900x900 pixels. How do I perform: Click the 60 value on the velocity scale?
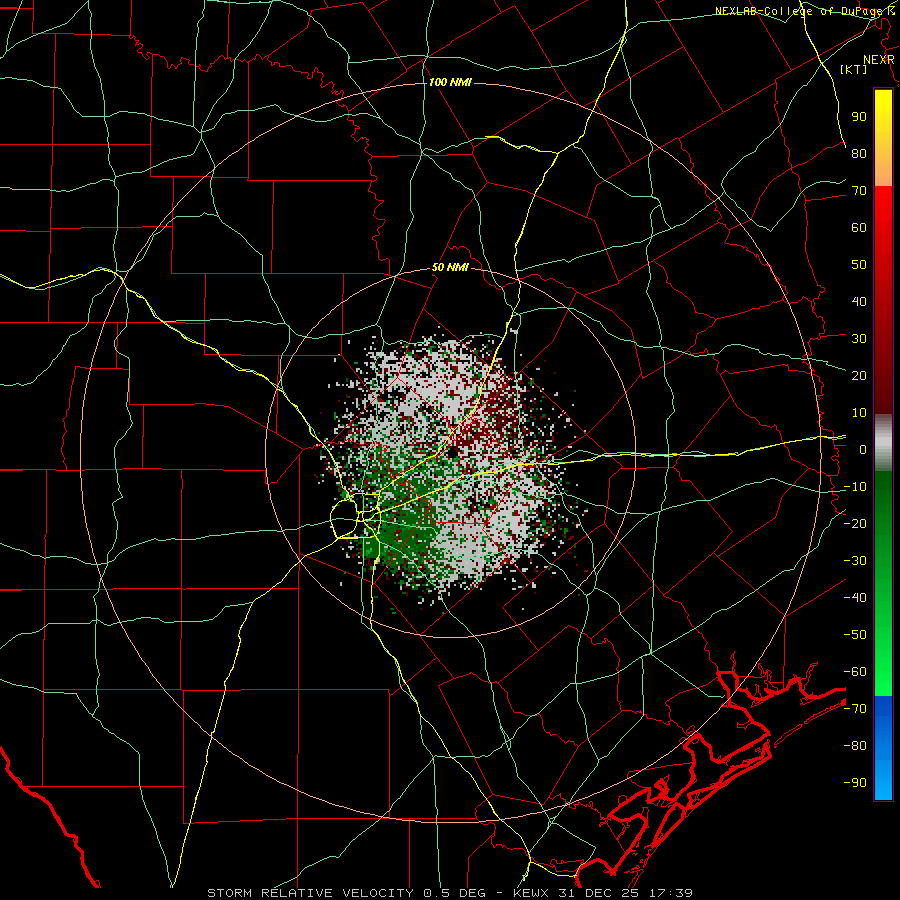(x=859, y=227)
